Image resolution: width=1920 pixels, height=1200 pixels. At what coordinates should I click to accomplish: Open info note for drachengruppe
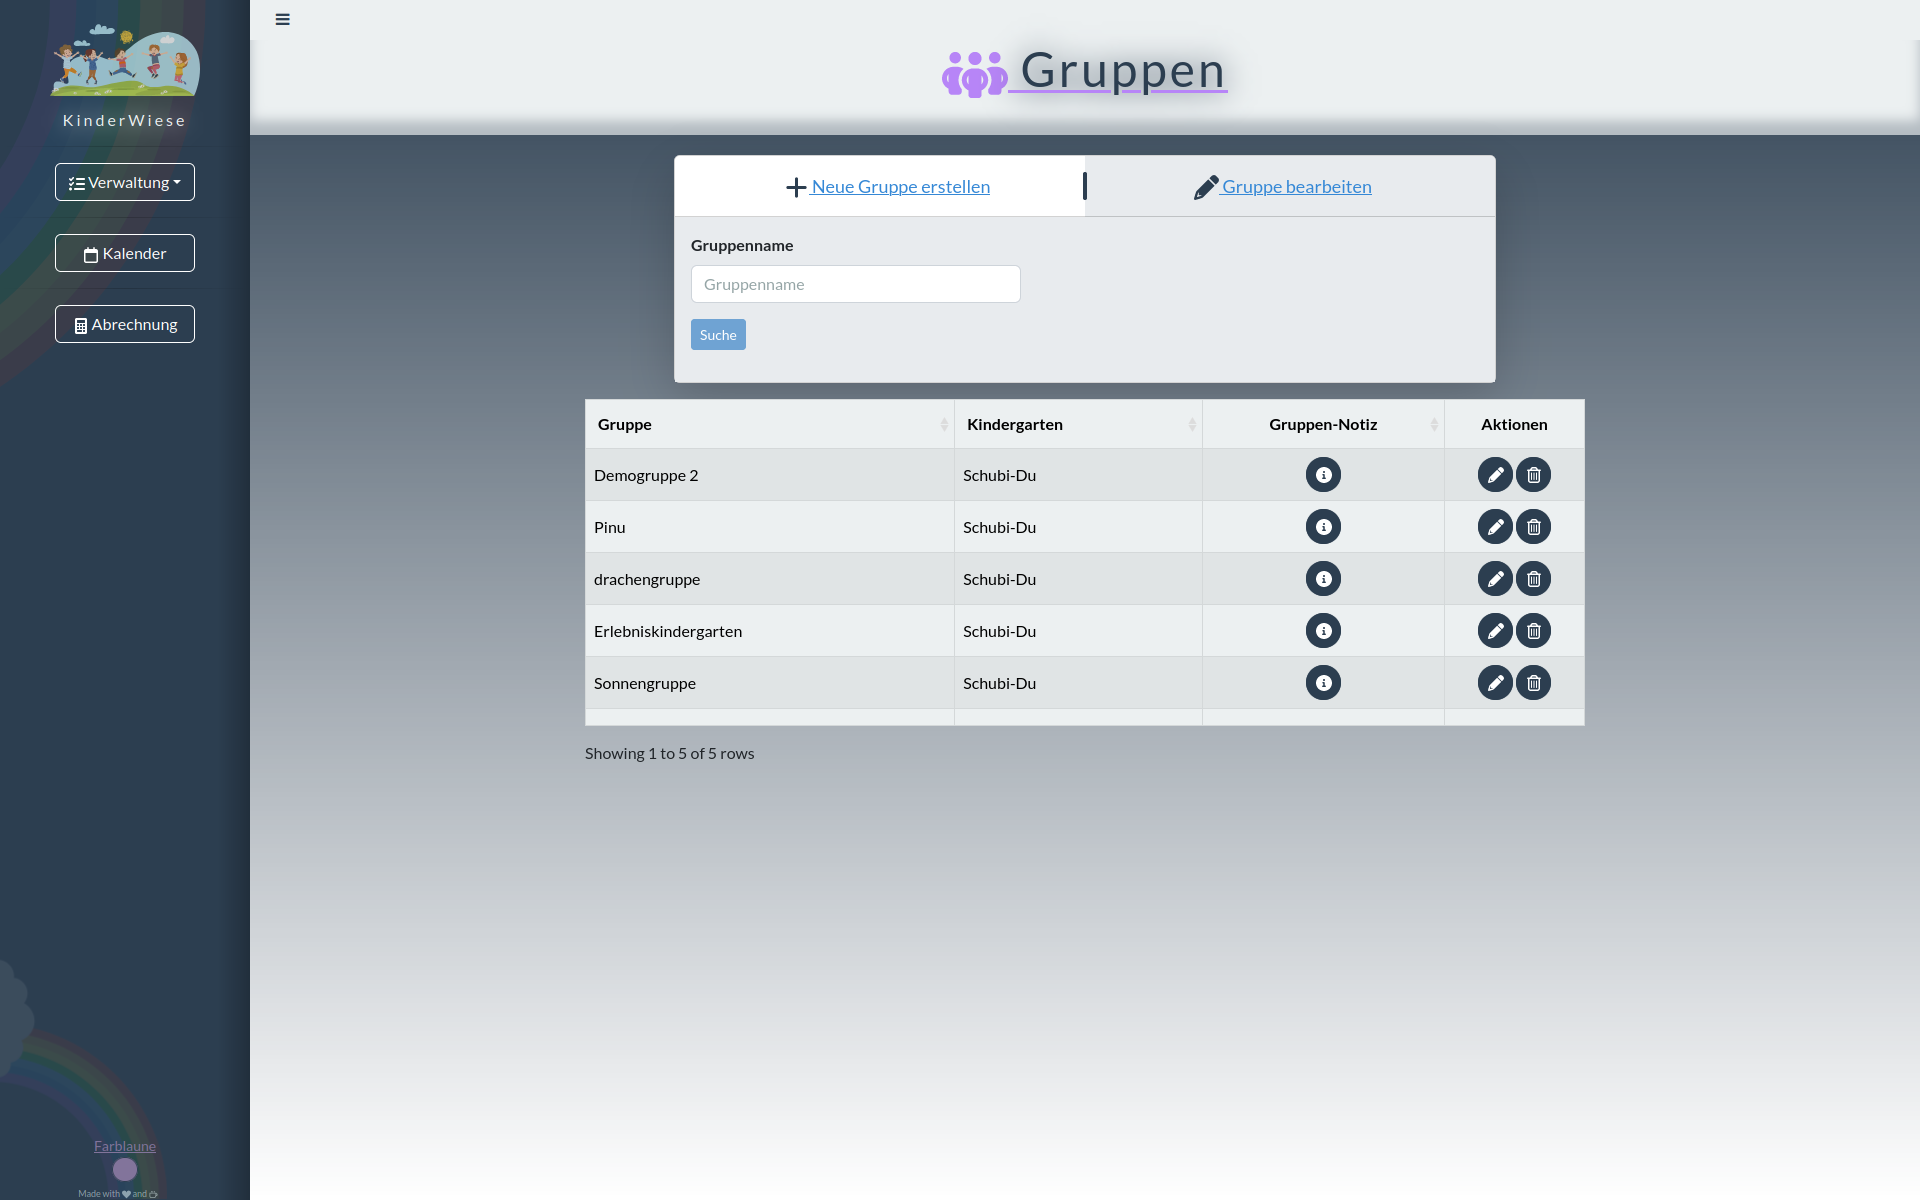[x=1323, y=579]
